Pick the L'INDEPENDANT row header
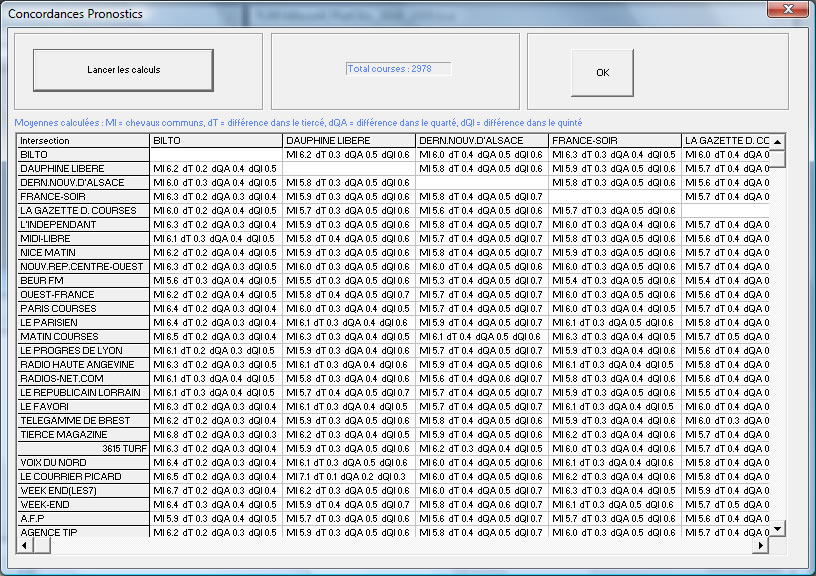Image resolution: width=816 pixels, height=576 pixels. click(x=83, y=225)
